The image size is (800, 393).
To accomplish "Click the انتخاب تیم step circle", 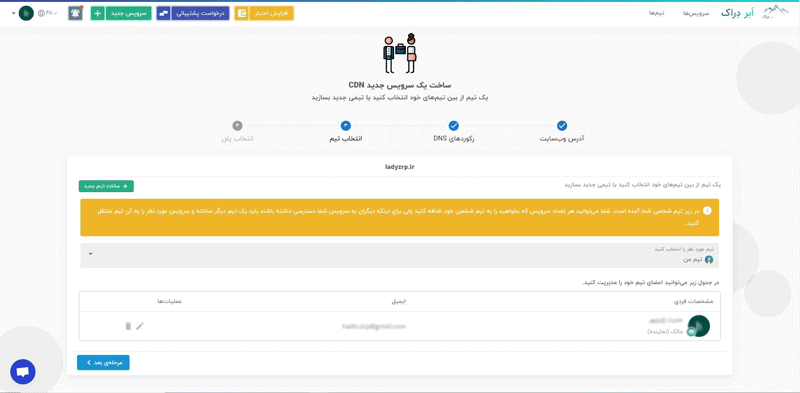I will pyautogui.click(x=345, y=126).
